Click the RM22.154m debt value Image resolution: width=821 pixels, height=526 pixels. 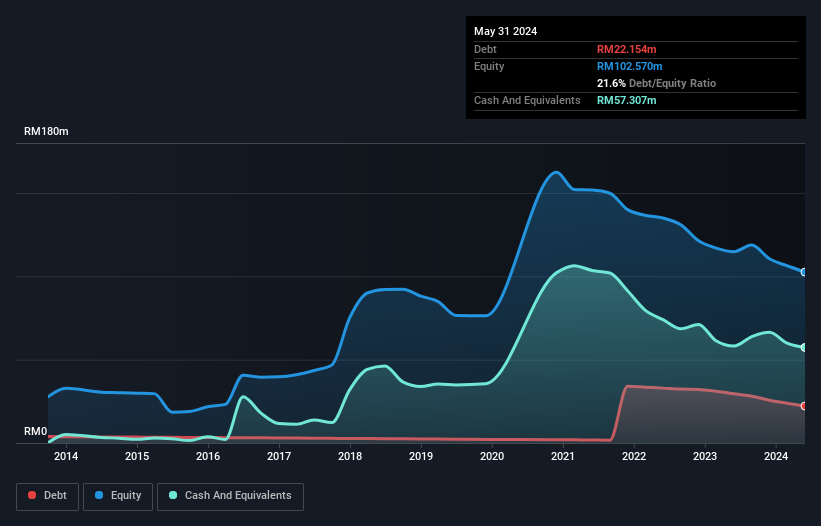[626, 49]
